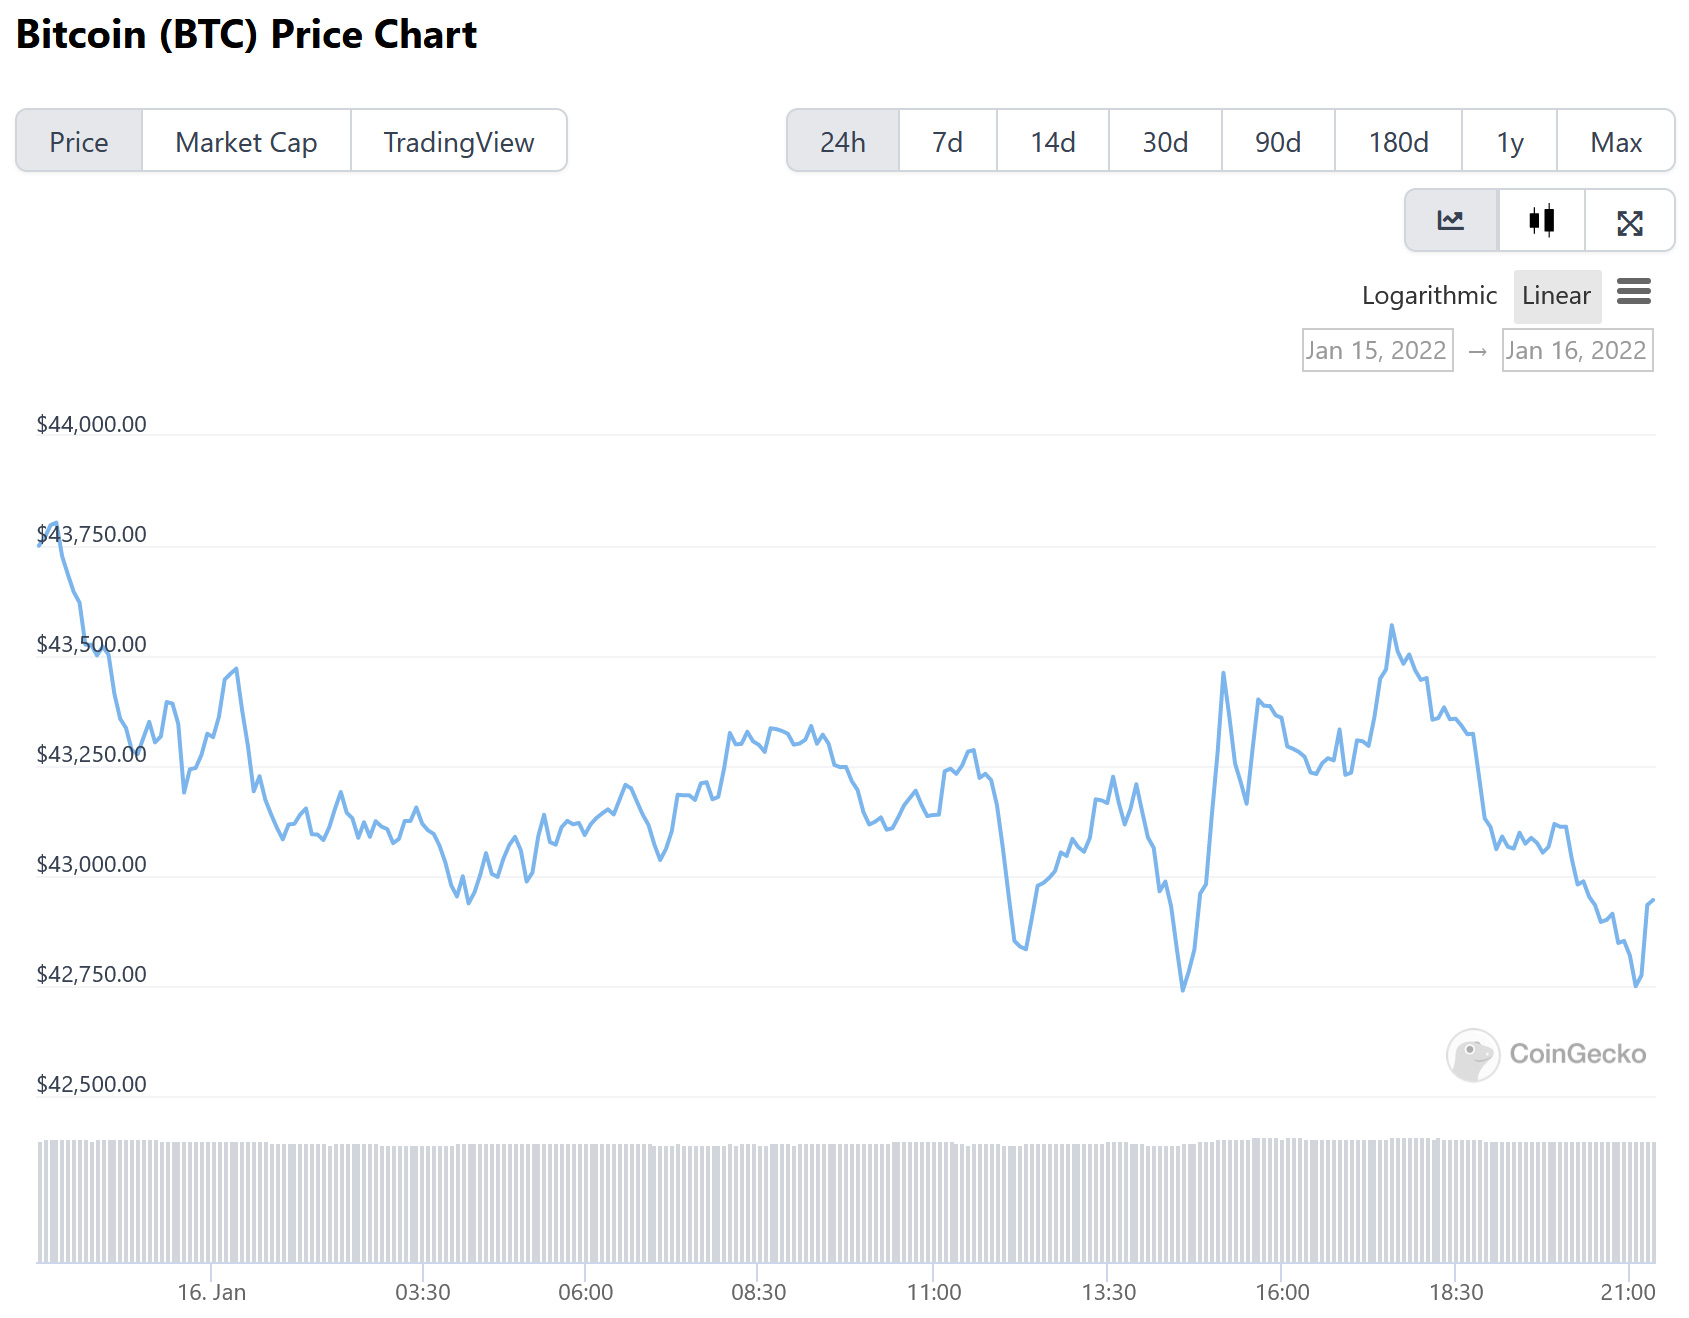Toggle Logarithmic scale

tap(1429, 296)
